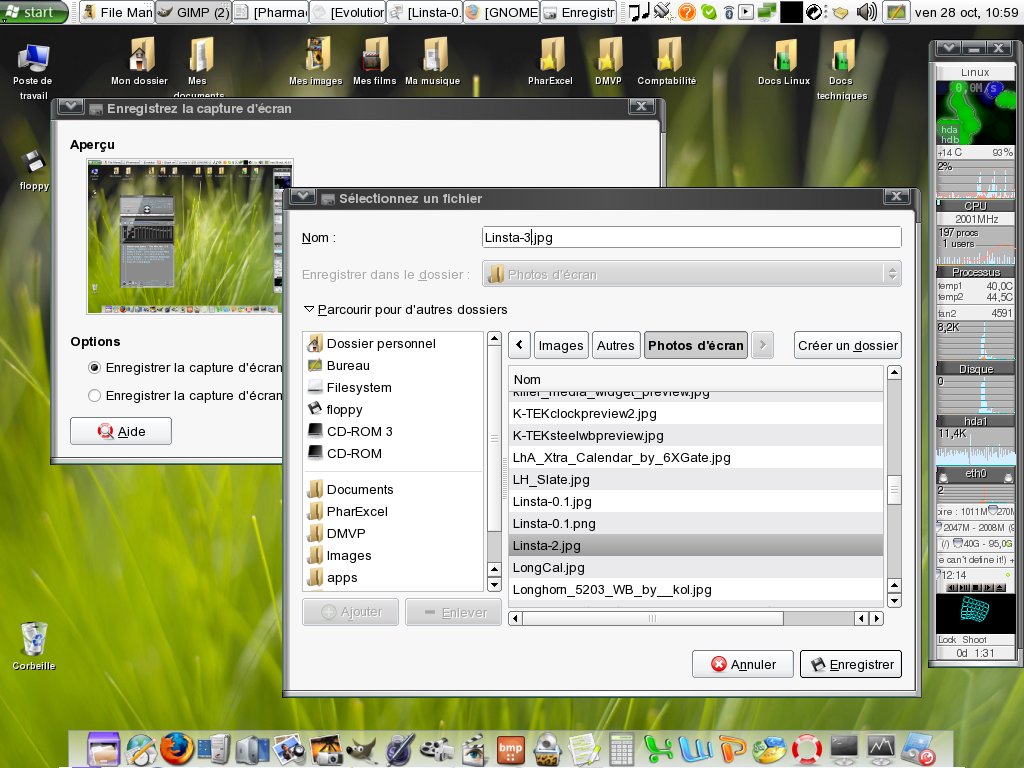Select the 'Photos d'écran' path bar button
1024x768 pixels.
696,345
